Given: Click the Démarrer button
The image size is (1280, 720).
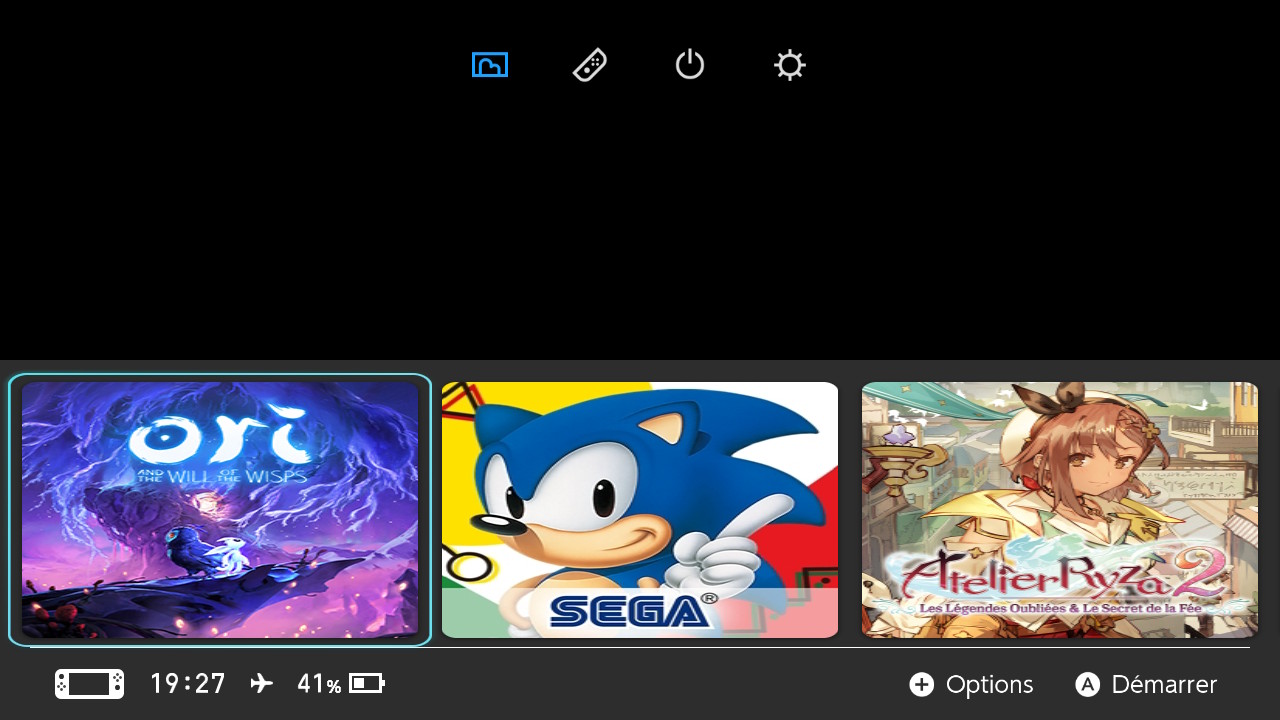Looking at the screenshot, I should [x=1146, y=685].
